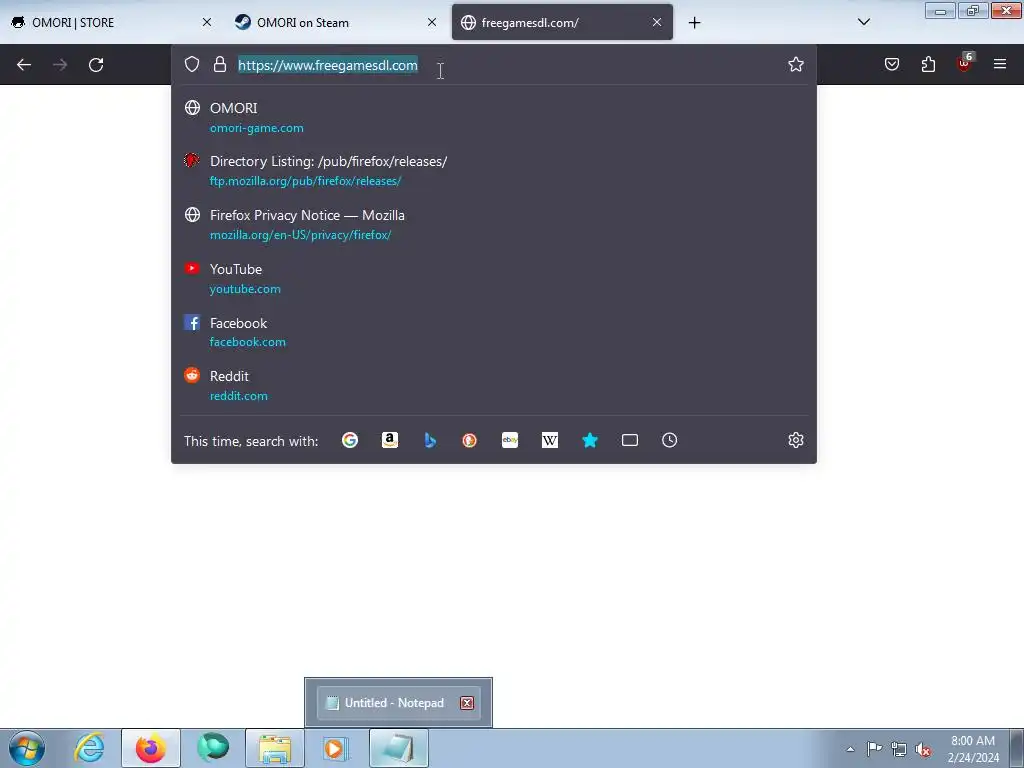This screenshot has width=1024, height=768.
Task: Open Windows Explorer folder in taskbar
Action: point(275,748)
